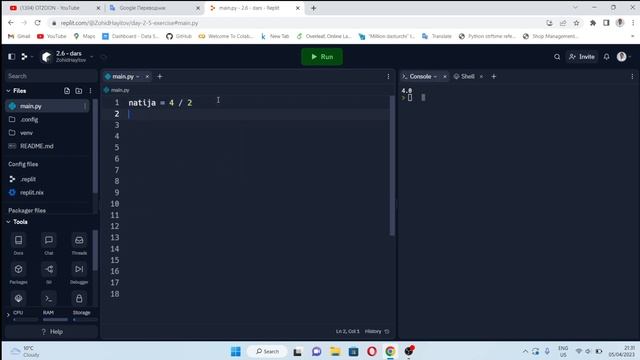Create a new folder with the icon
This screenshot has height=360, width=640.
coord(79,91)
